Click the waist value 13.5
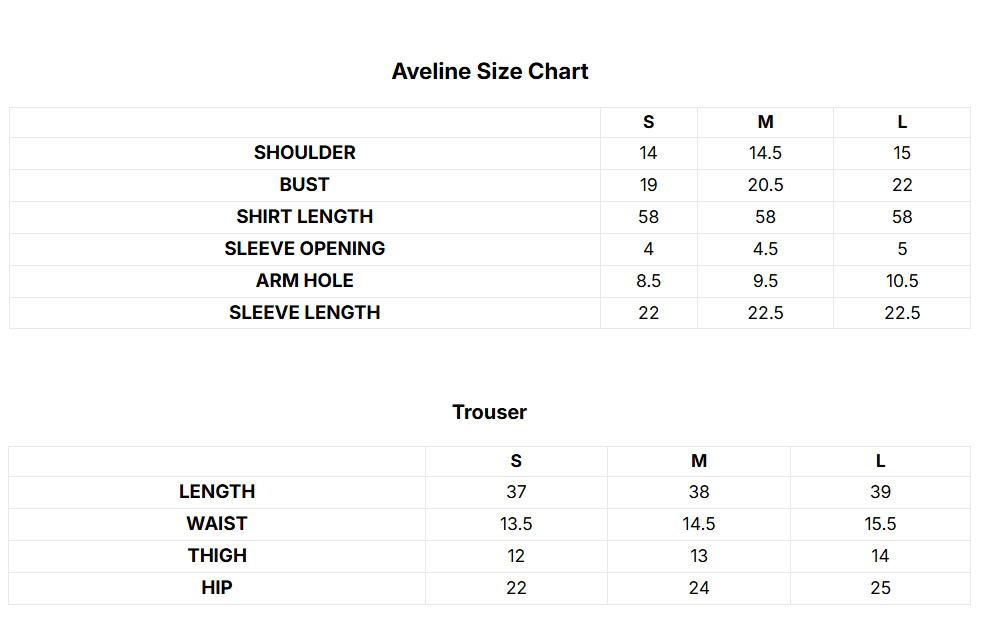This screenshot has height=627, width=983. click(x=516, y=524)
